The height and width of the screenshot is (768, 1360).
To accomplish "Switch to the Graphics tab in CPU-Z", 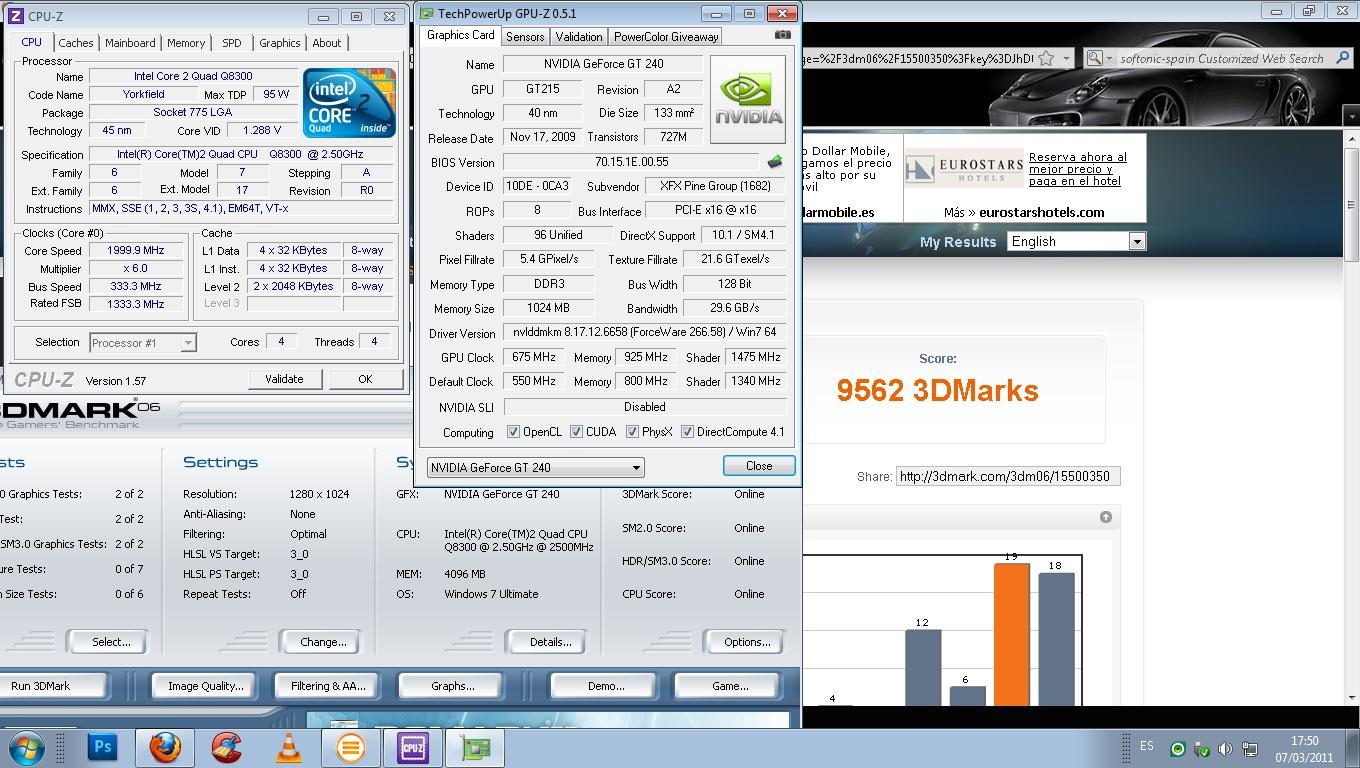I will [279, 43].
